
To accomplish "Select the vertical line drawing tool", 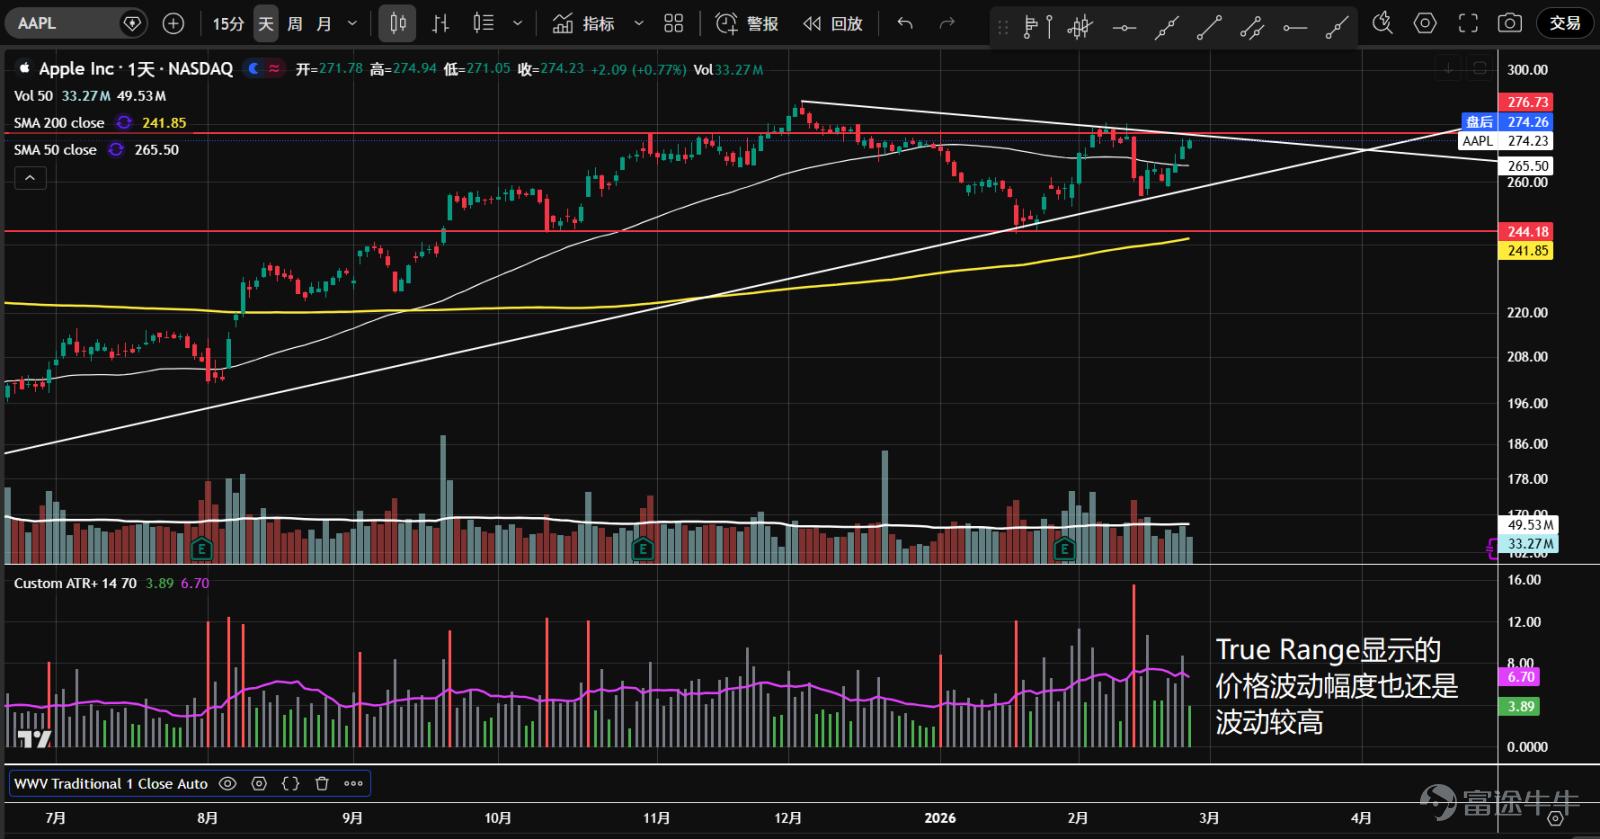I will pos(1049,27).
